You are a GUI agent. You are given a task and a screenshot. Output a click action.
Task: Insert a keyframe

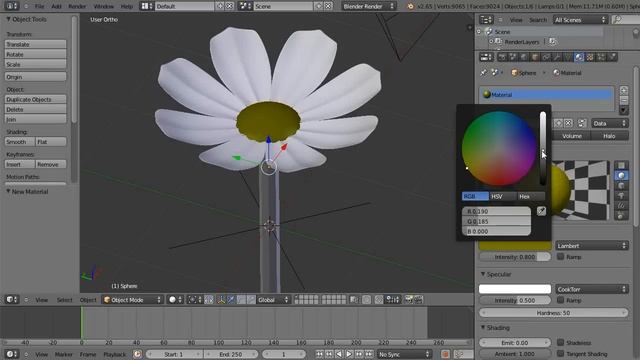pyautogui.click(x=20, y=164)
